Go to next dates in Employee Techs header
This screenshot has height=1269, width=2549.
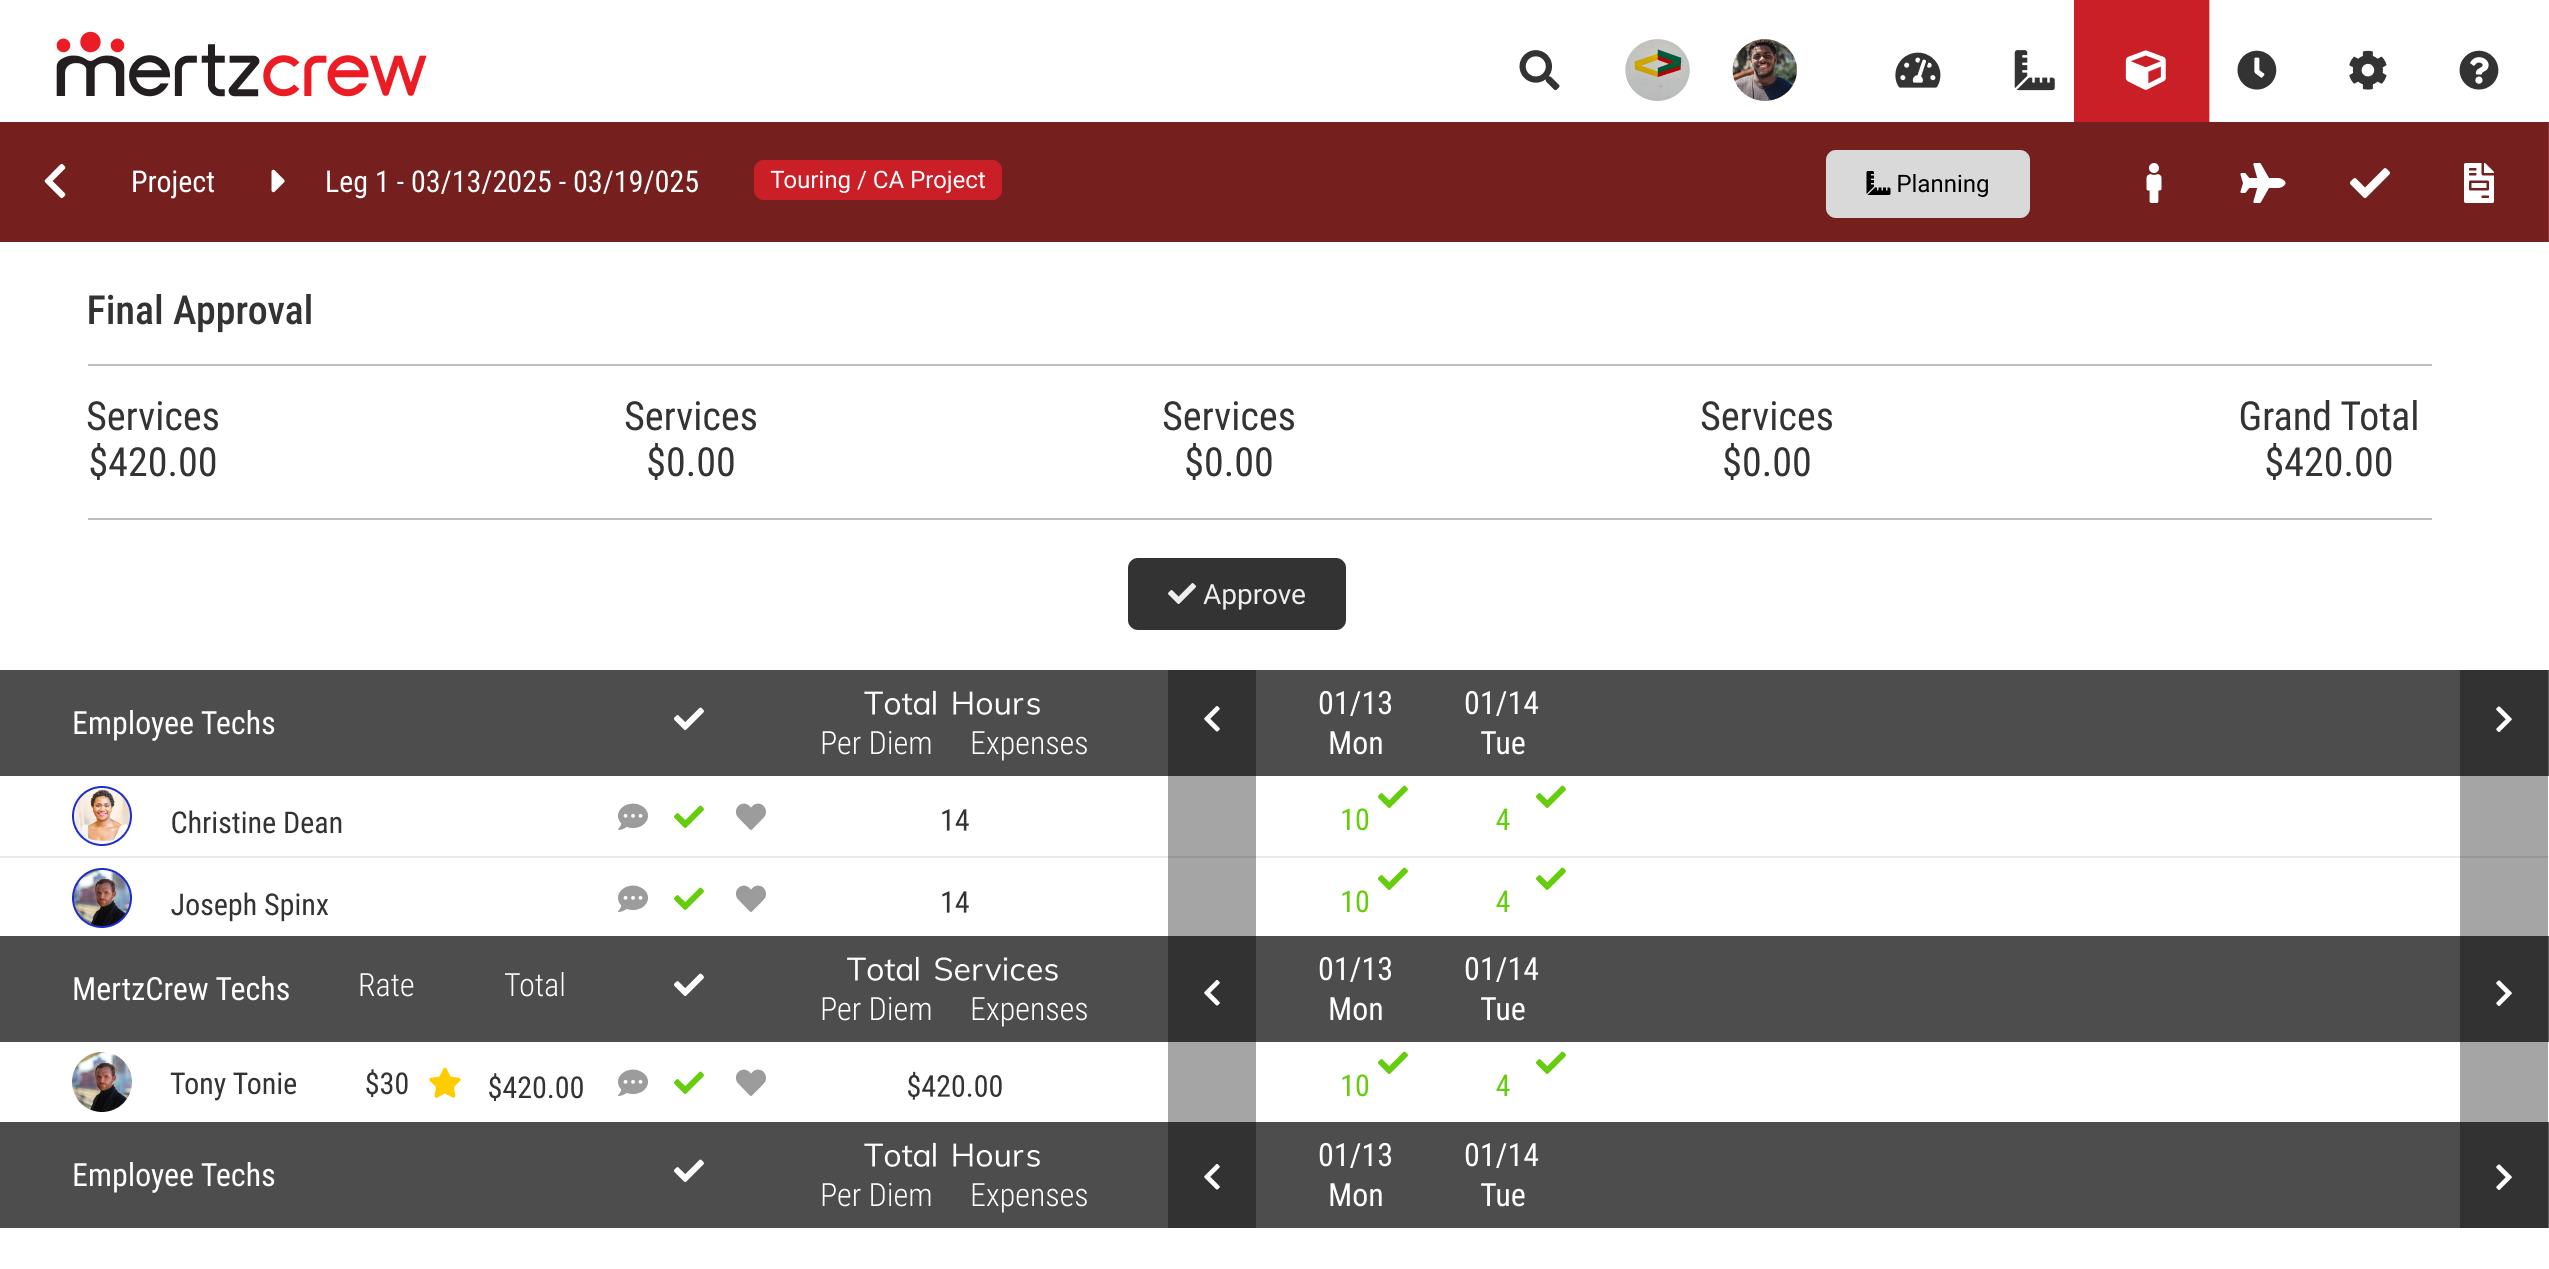(2503, 720)
